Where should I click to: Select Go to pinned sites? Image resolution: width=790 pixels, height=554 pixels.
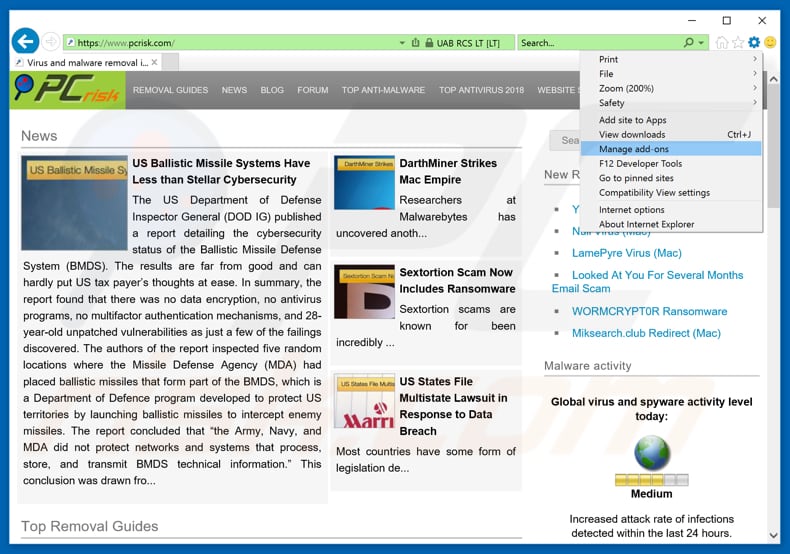(671, 178)
